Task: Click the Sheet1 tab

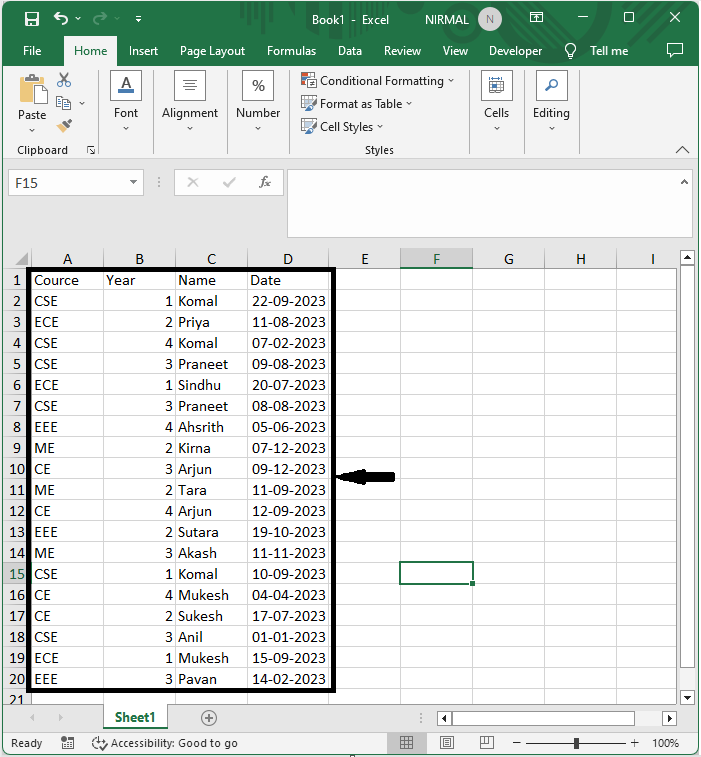Action: point(135,717)
